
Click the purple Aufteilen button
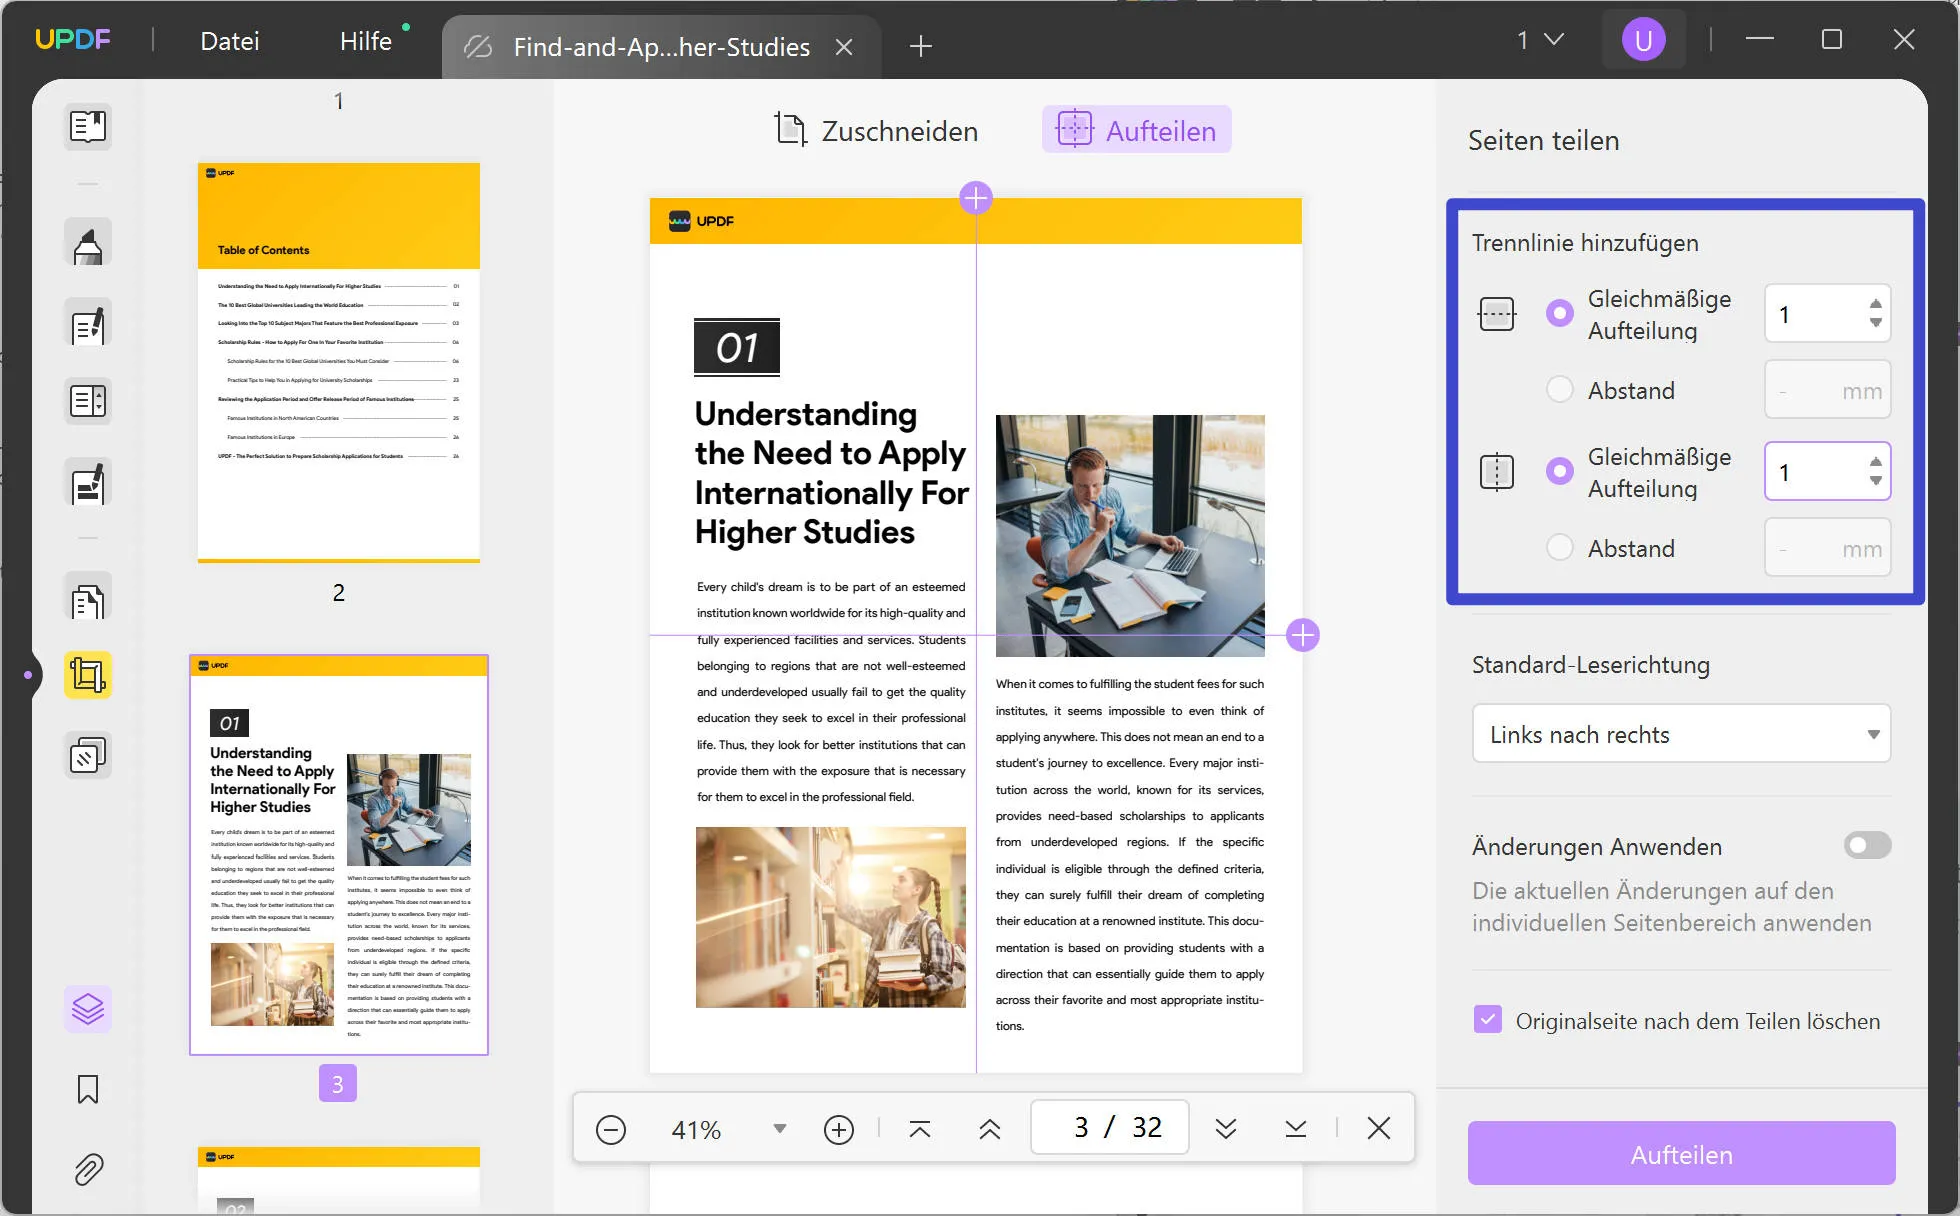point(1681,1154)
